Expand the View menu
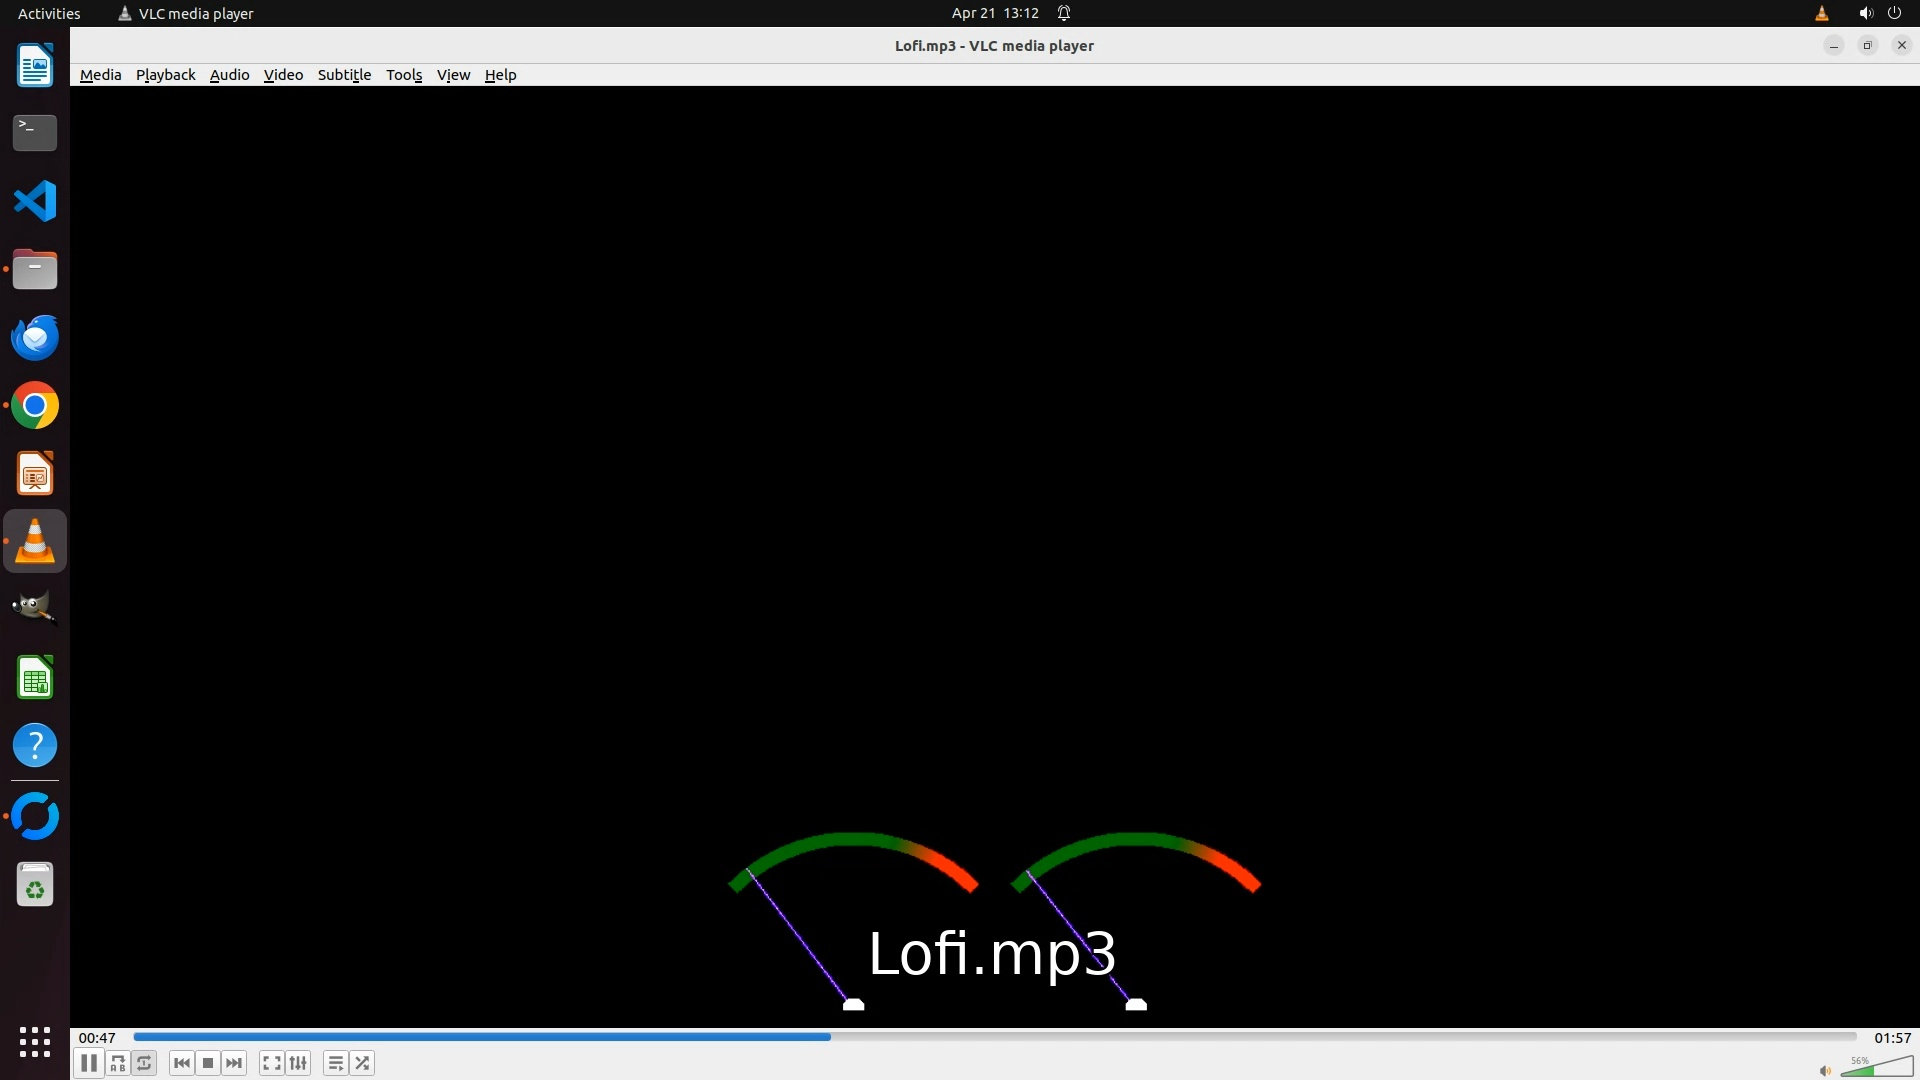Viewport: 1920px width, 1080px height. point(453,75)
